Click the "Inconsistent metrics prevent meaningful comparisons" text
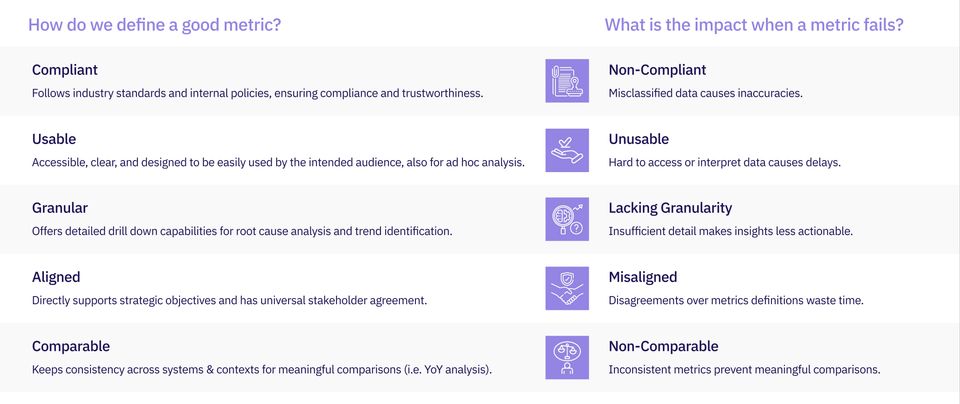The height and width of the screenshot is (404, 960). 744,369
